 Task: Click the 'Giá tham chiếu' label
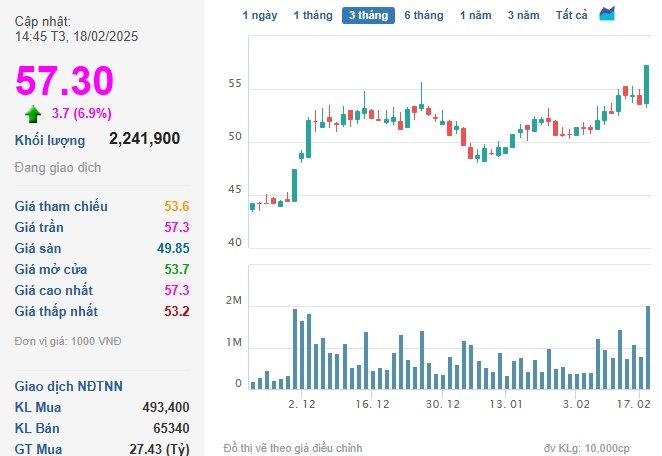[61, 206]
